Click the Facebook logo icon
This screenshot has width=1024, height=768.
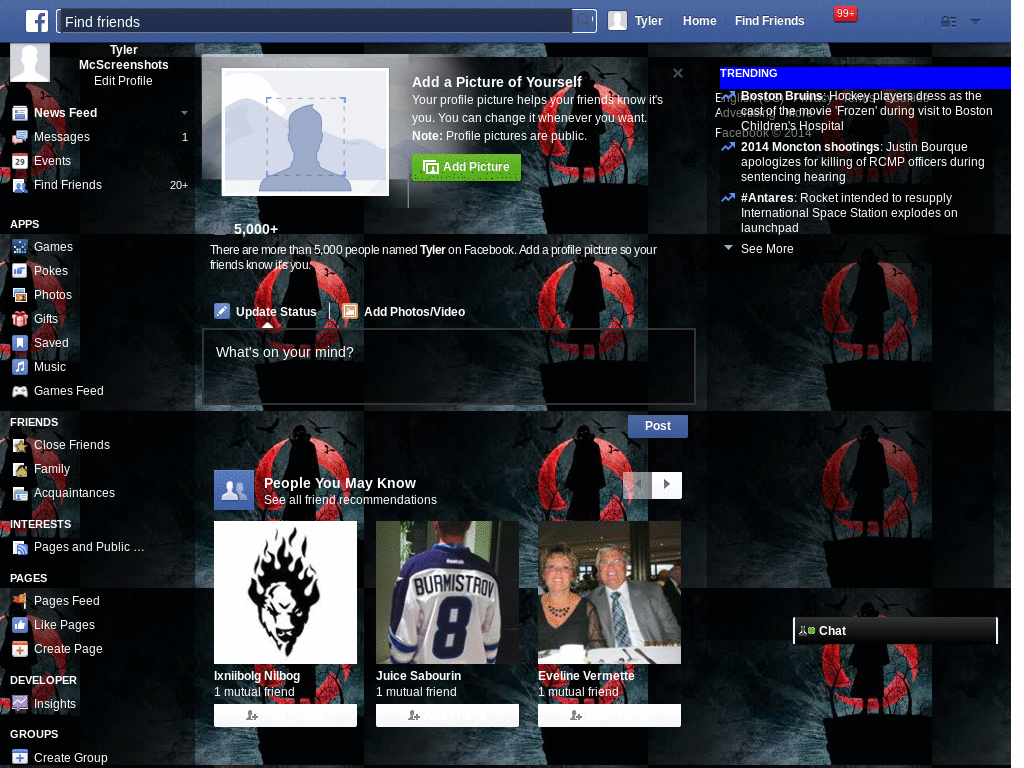(37, 21)
